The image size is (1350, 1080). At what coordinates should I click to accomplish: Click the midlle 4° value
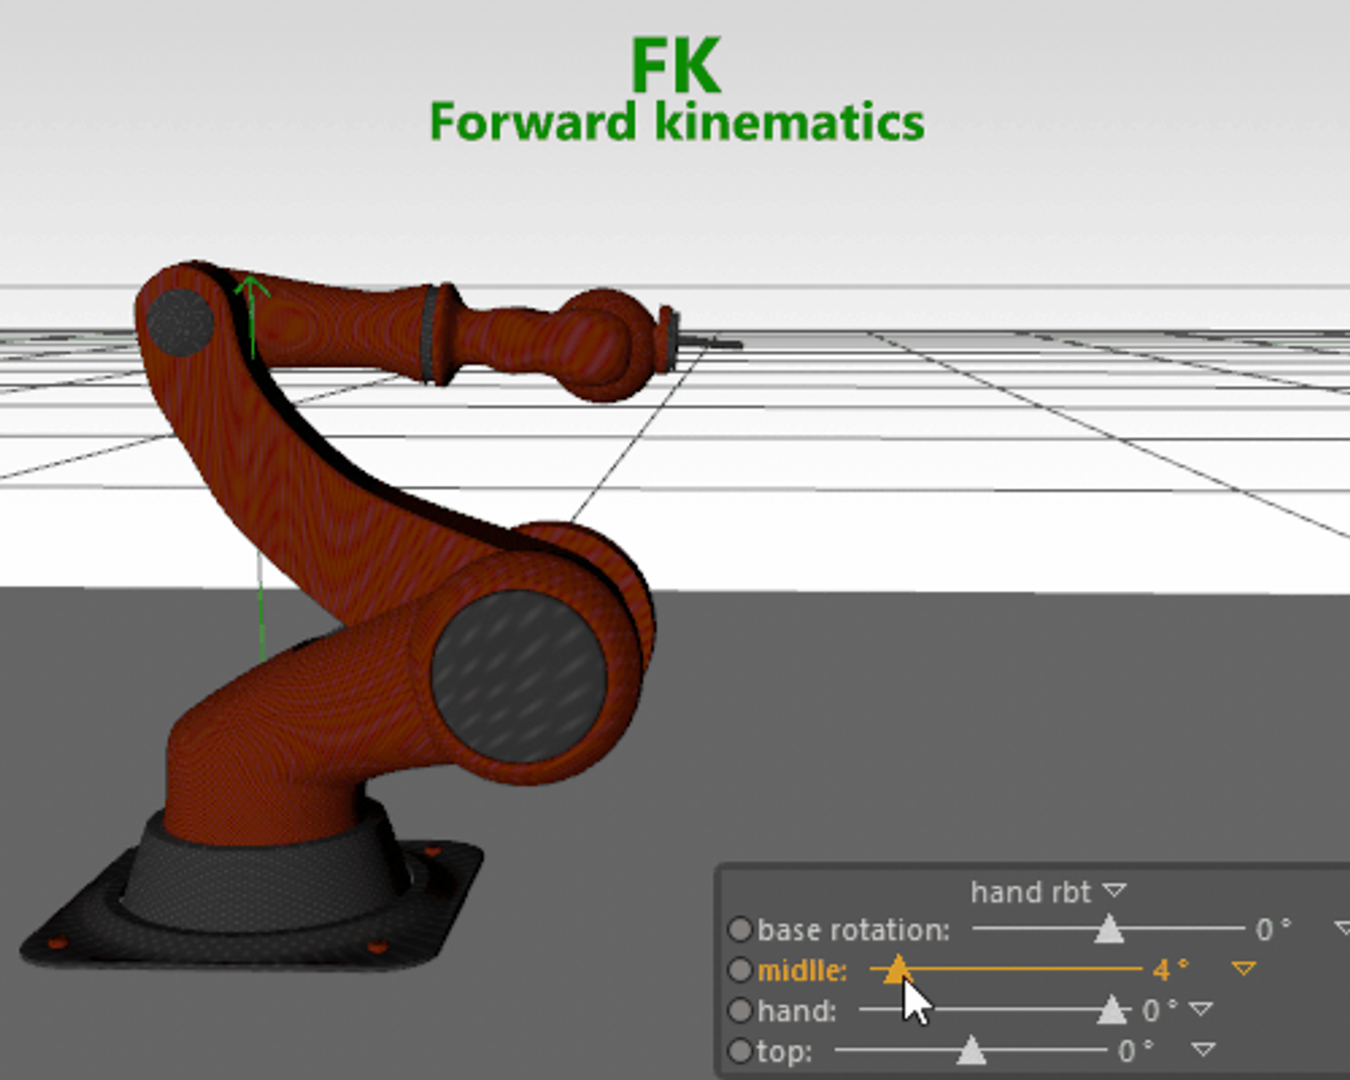(x=1170, y=970)
